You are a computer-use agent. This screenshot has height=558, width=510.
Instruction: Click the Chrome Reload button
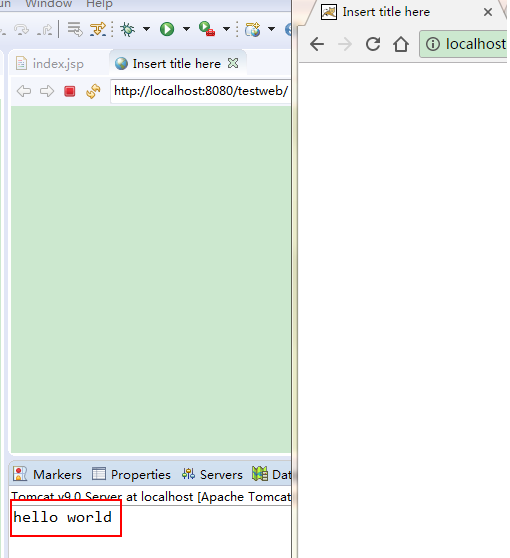pyautogui.click(x=373, y=44)
